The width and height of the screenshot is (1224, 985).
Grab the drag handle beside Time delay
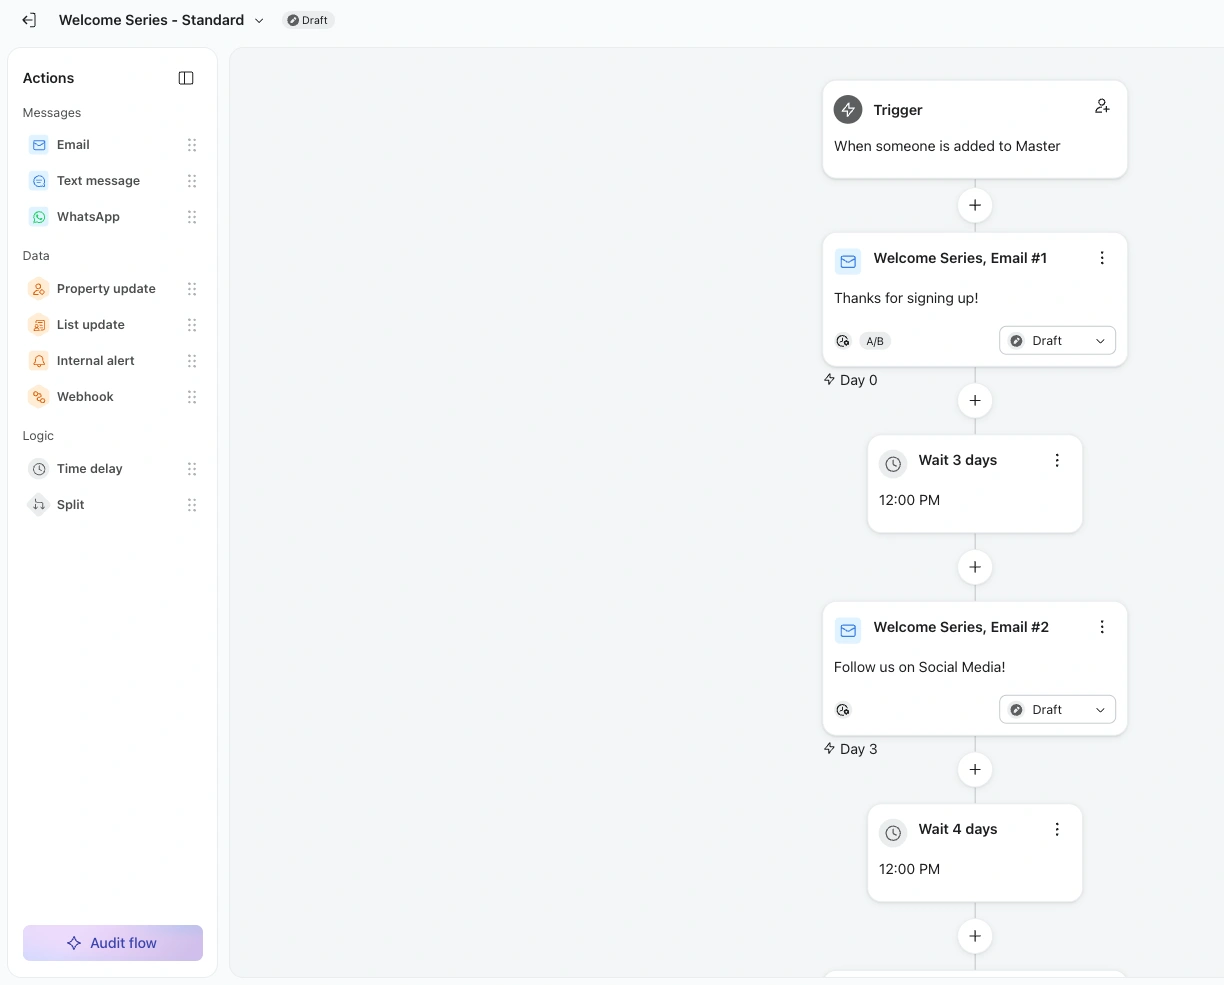point(192,469)
